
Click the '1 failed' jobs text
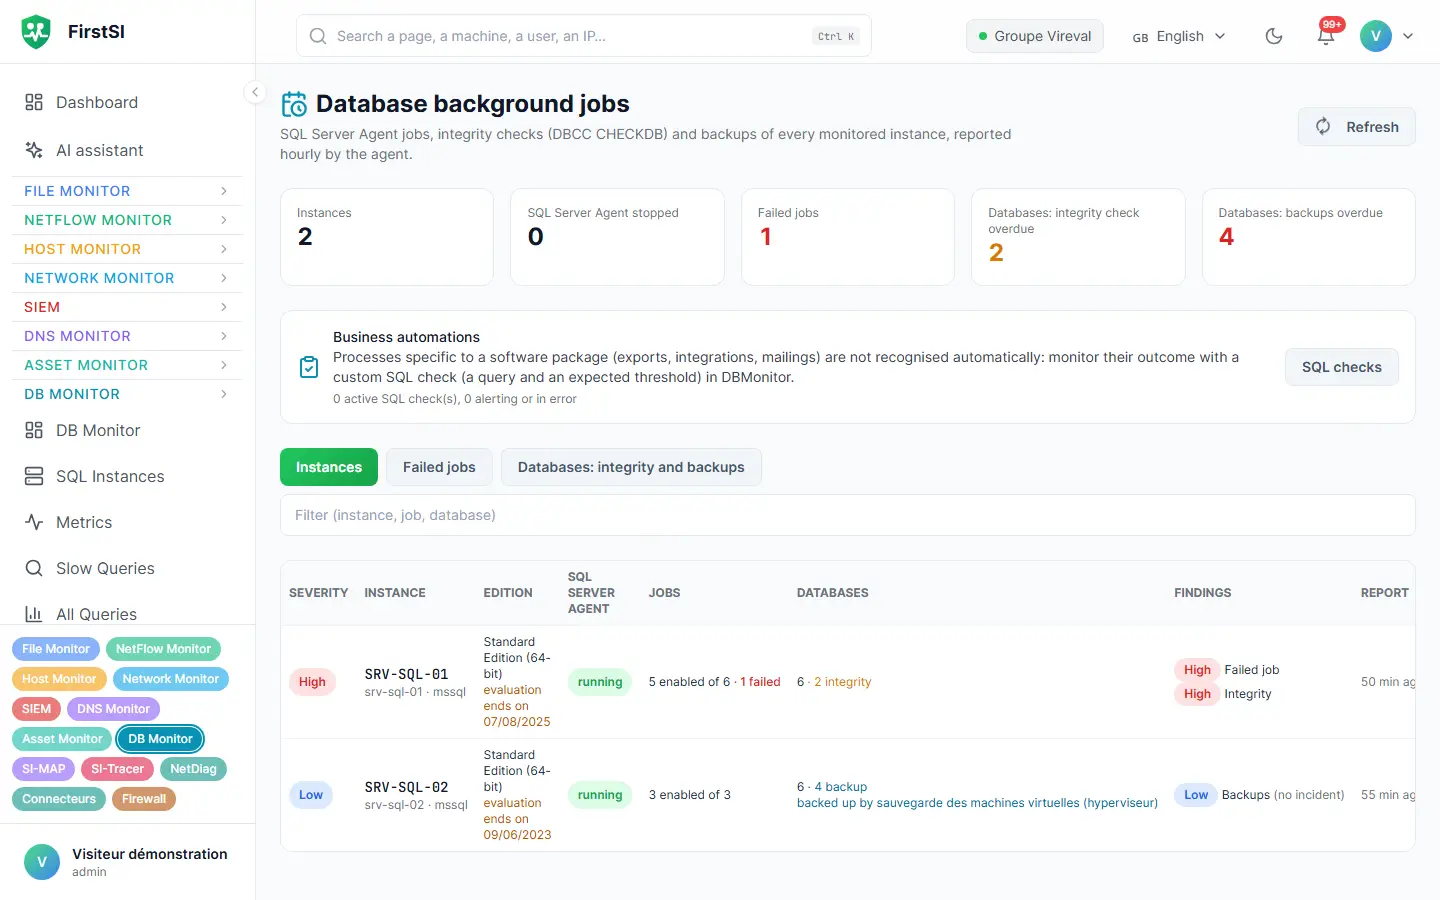pyautogui.click(x=761, y=682)
